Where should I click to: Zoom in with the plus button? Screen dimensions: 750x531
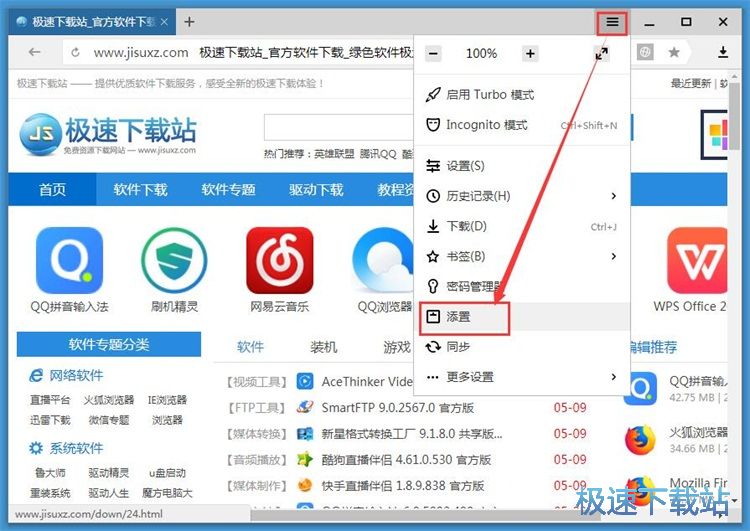(530, 54)
